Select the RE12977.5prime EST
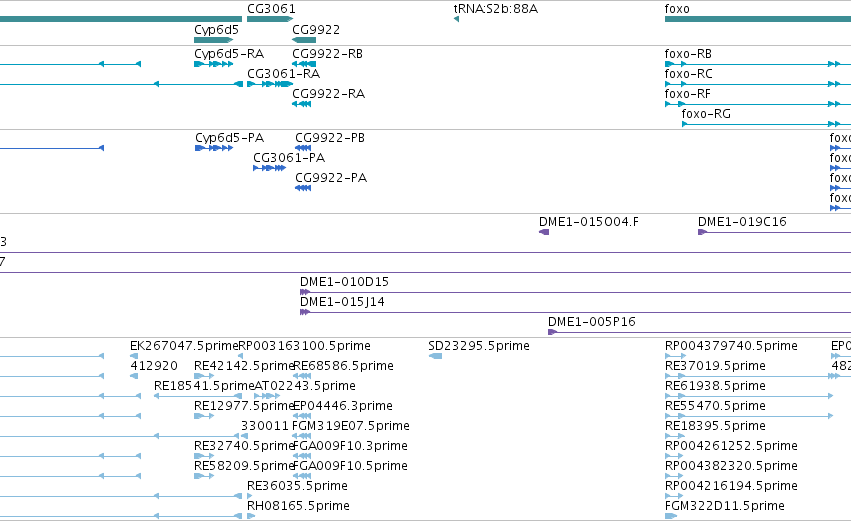The width and height of the screenshot is (851, 521). pyautogui.click(x=244, y=406)
